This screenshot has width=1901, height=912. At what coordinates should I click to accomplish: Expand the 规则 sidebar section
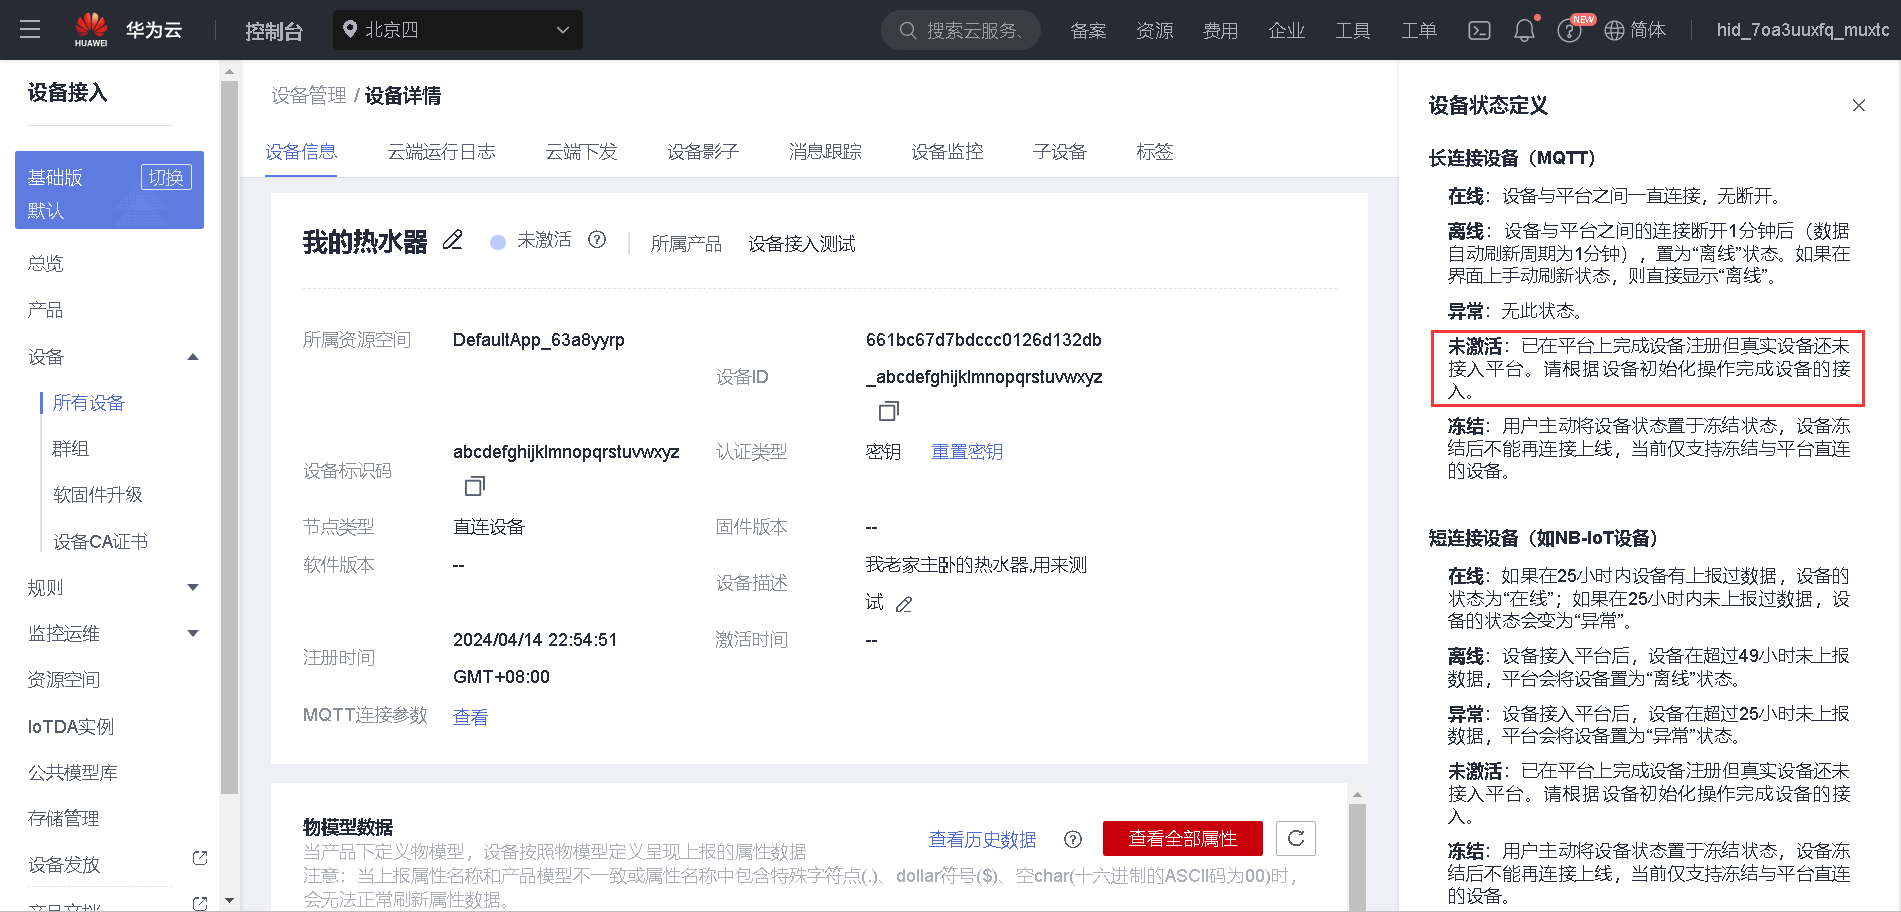193,588
